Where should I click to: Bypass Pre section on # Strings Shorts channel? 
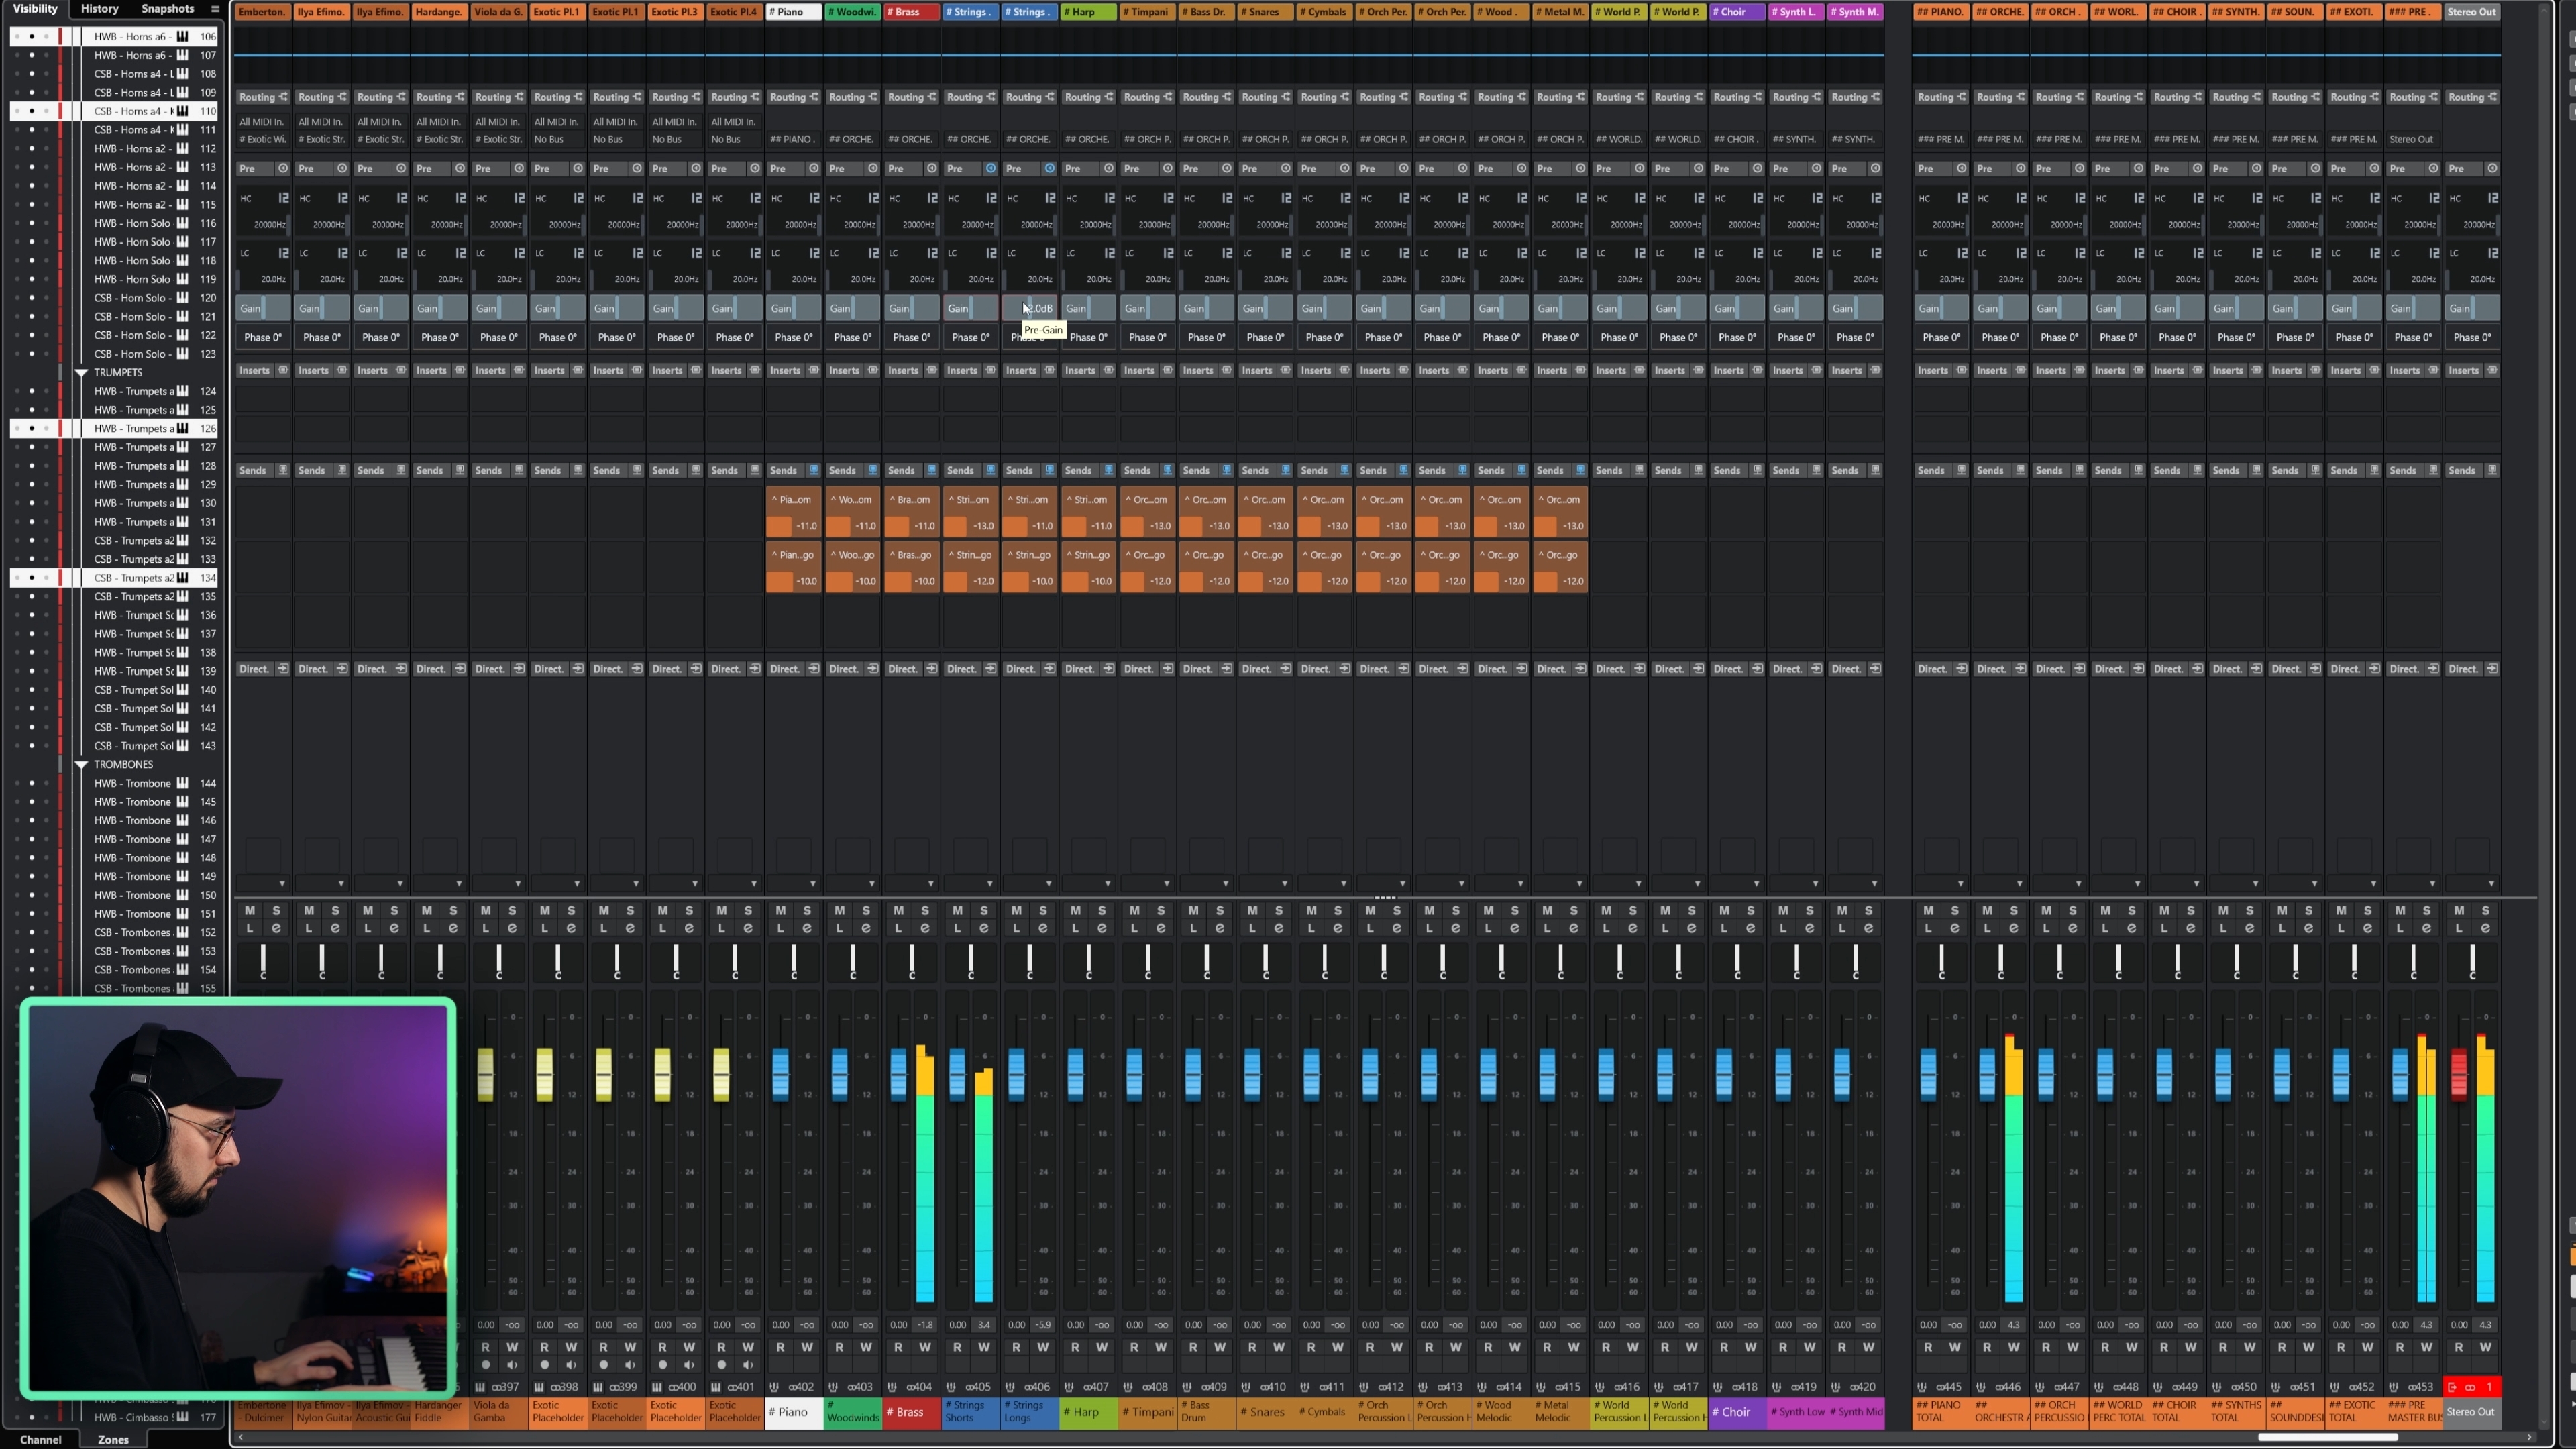click(990, 168)
